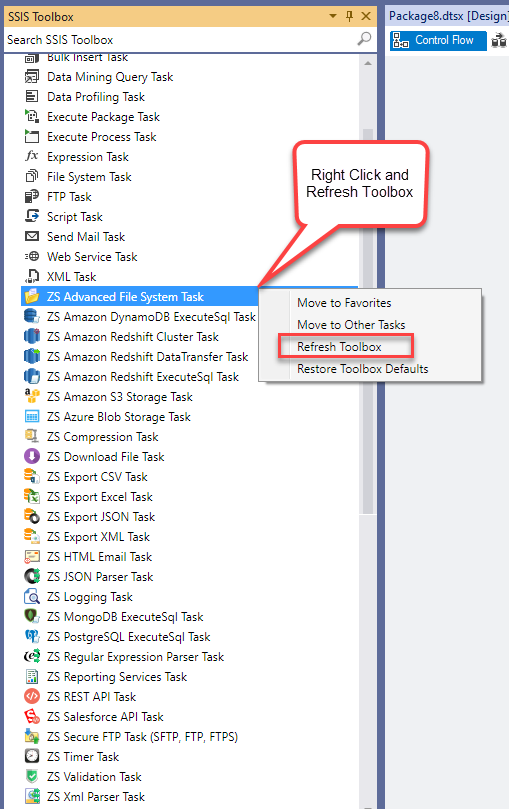Click the ZS MongoDB ExecuteSql Task icon
This screenshot has height=809, width=509.
pos(32,616)
